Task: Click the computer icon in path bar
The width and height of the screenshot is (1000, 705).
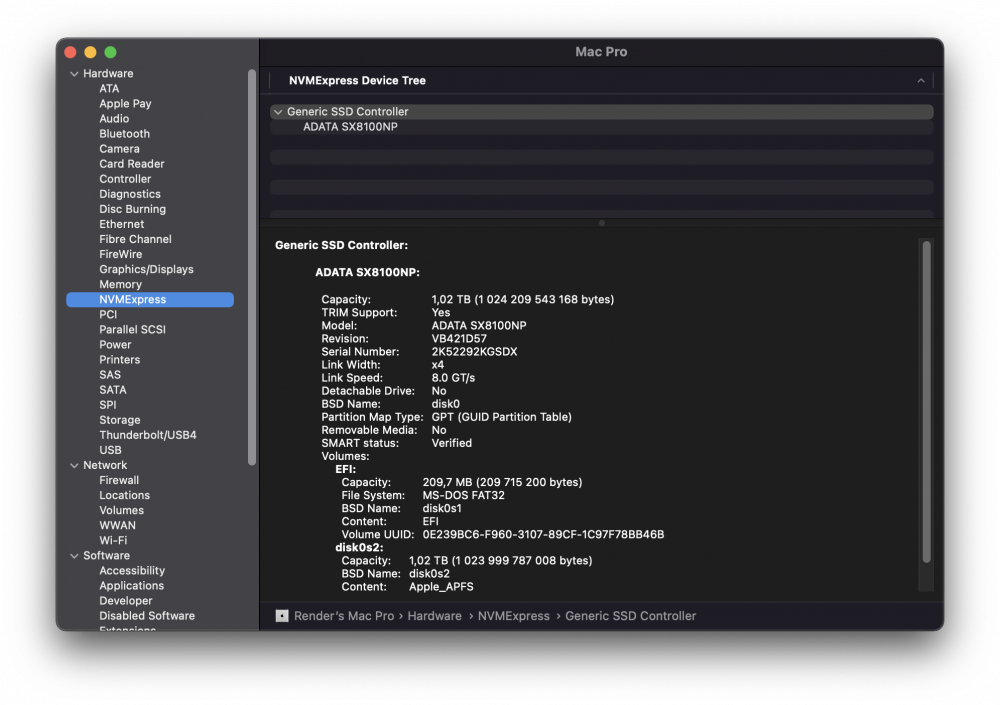Action: pos(282,616)
